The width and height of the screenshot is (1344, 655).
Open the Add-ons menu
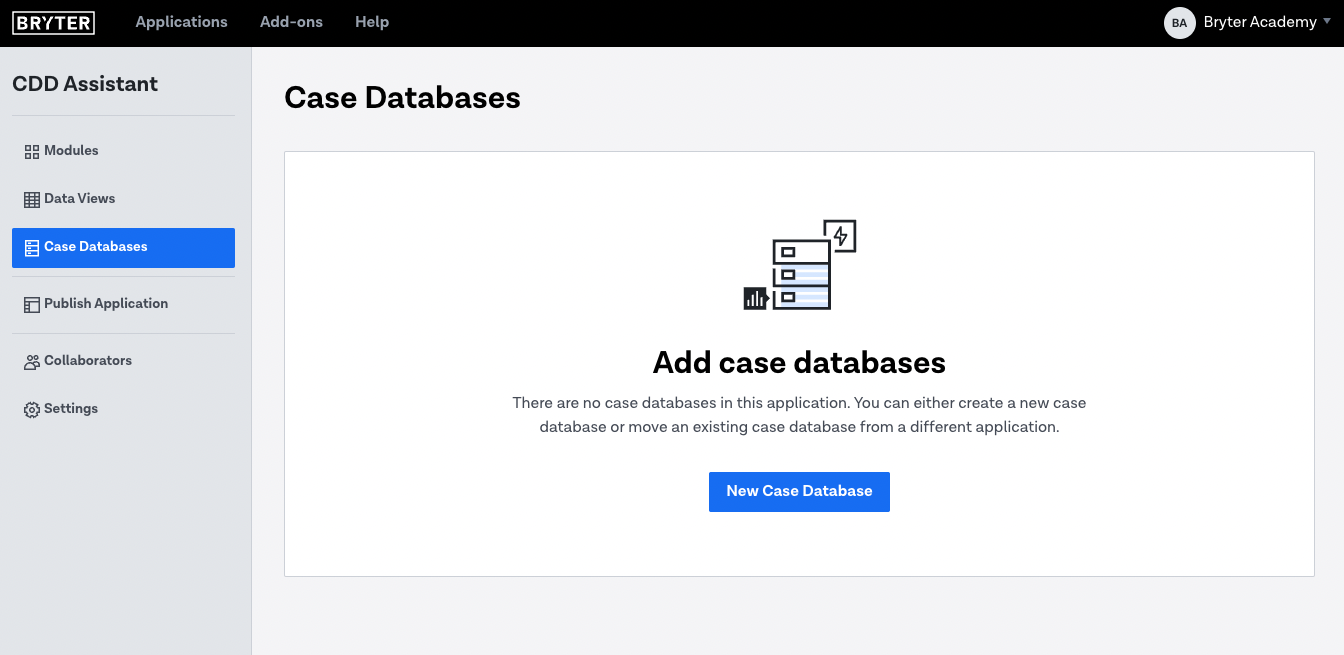(x=291, y=22)
